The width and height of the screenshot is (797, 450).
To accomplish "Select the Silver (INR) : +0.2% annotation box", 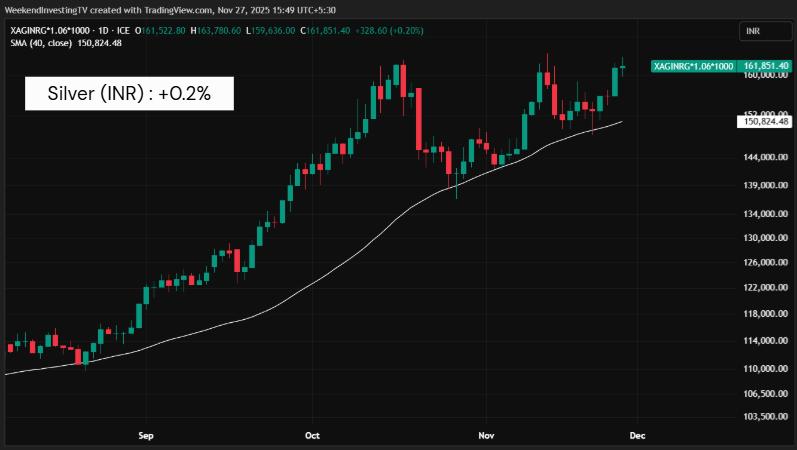I will [x=128, y=93].
